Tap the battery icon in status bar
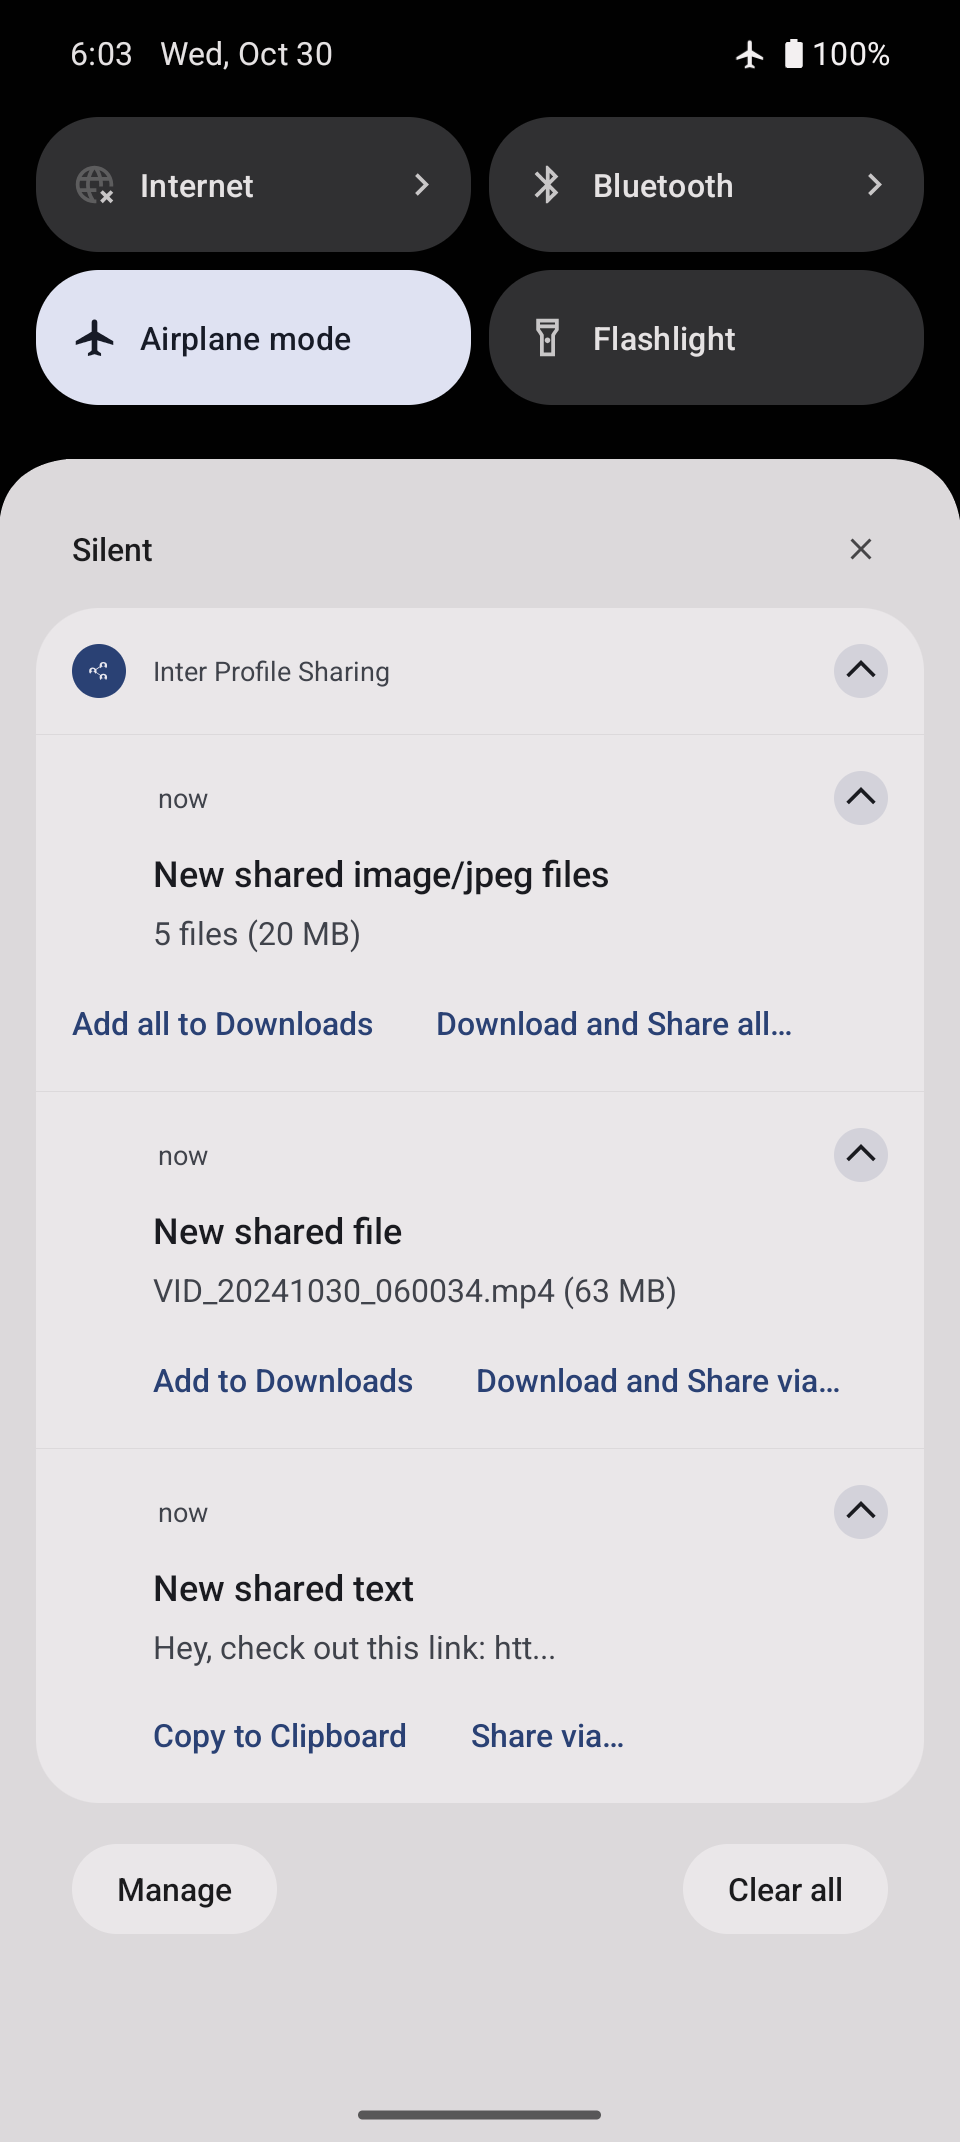Screen dimensions: 960x2142 tap(793, 54)
